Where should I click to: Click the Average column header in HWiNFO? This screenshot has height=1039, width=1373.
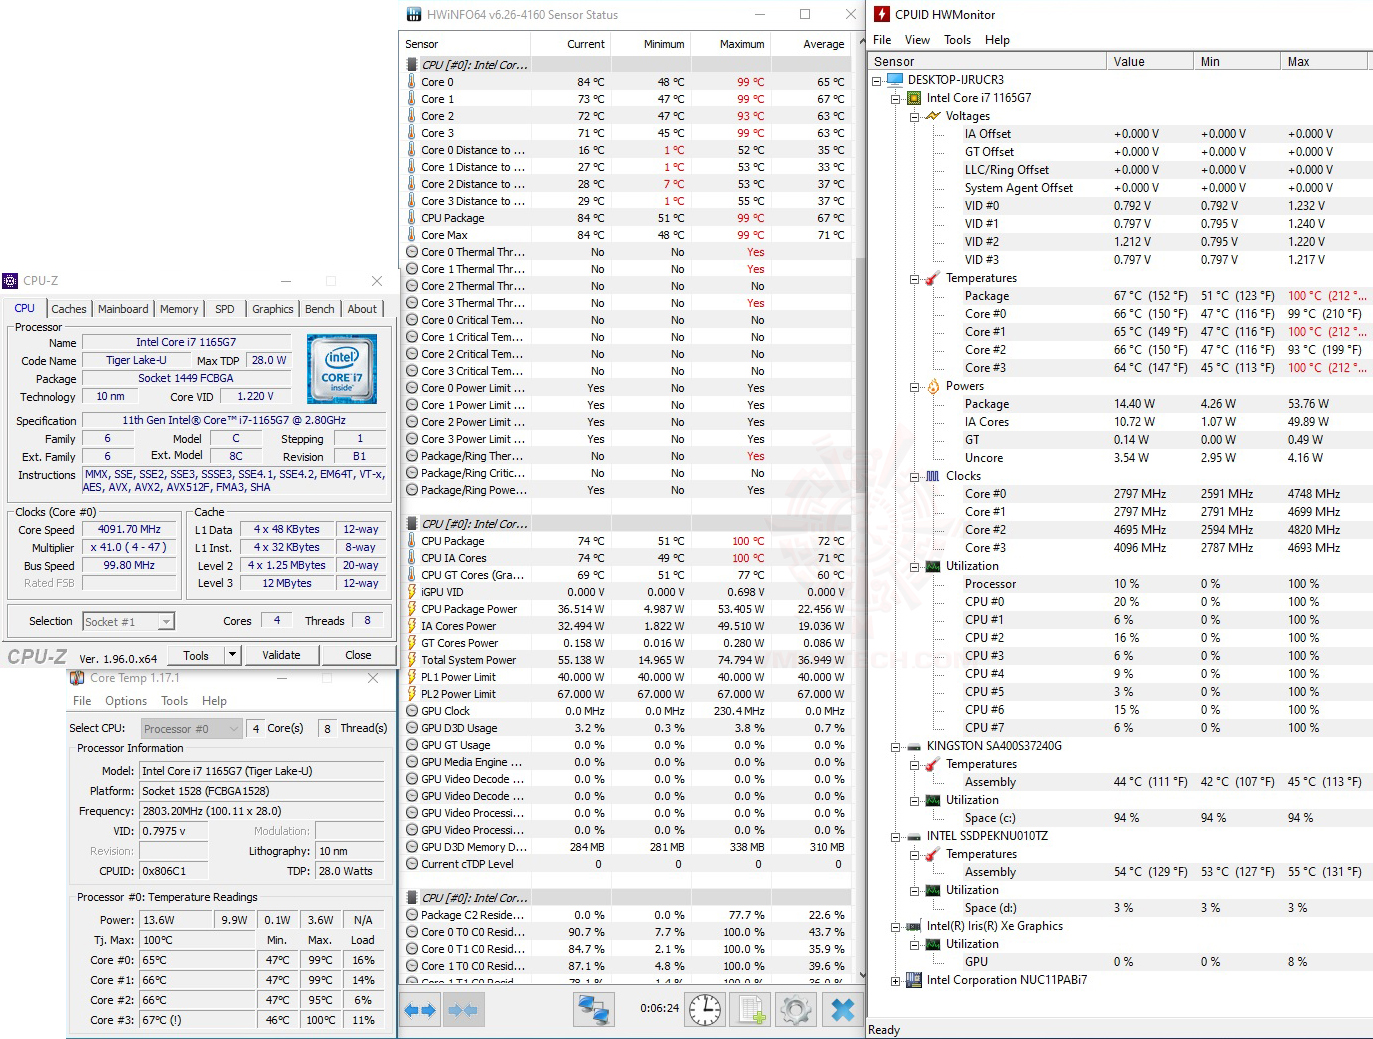[x=810, y=44]
